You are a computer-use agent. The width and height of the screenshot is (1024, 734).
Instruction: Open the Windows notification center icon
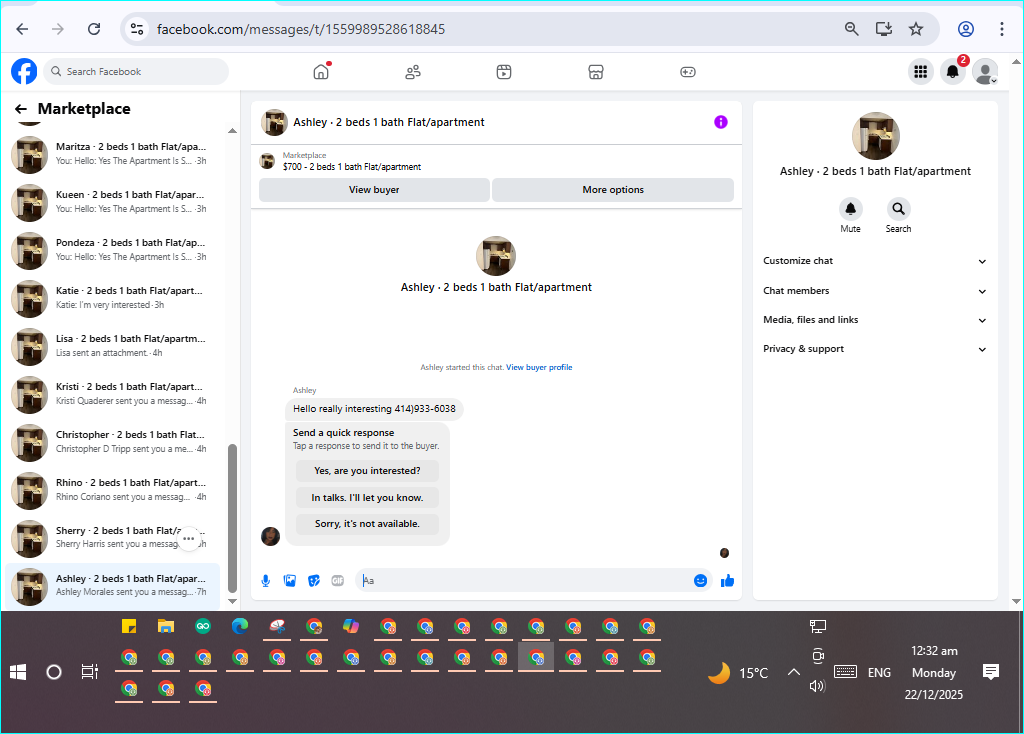(x=991, y=671)
